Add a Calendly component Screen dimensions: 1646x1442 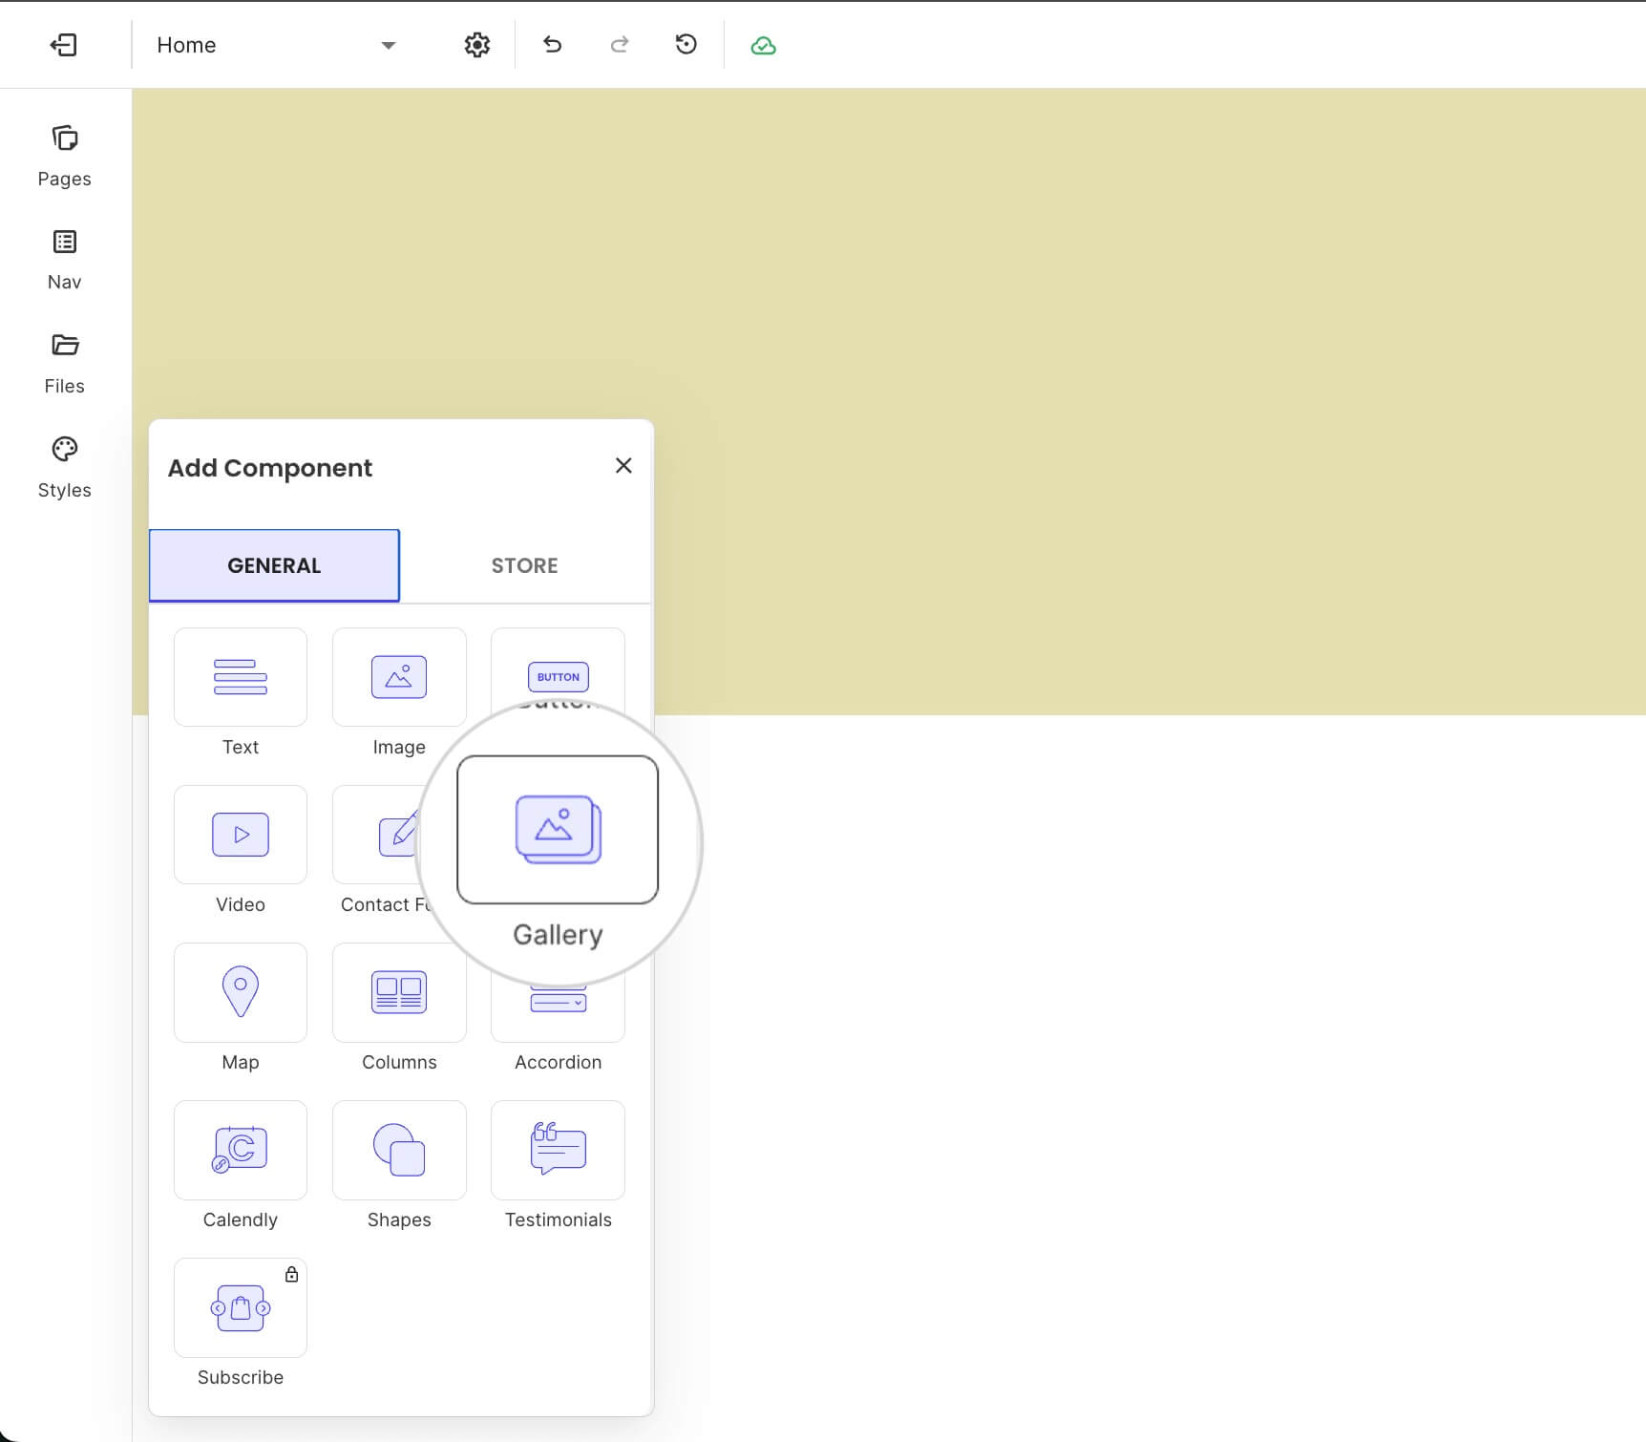click(x=240, y=1150)
